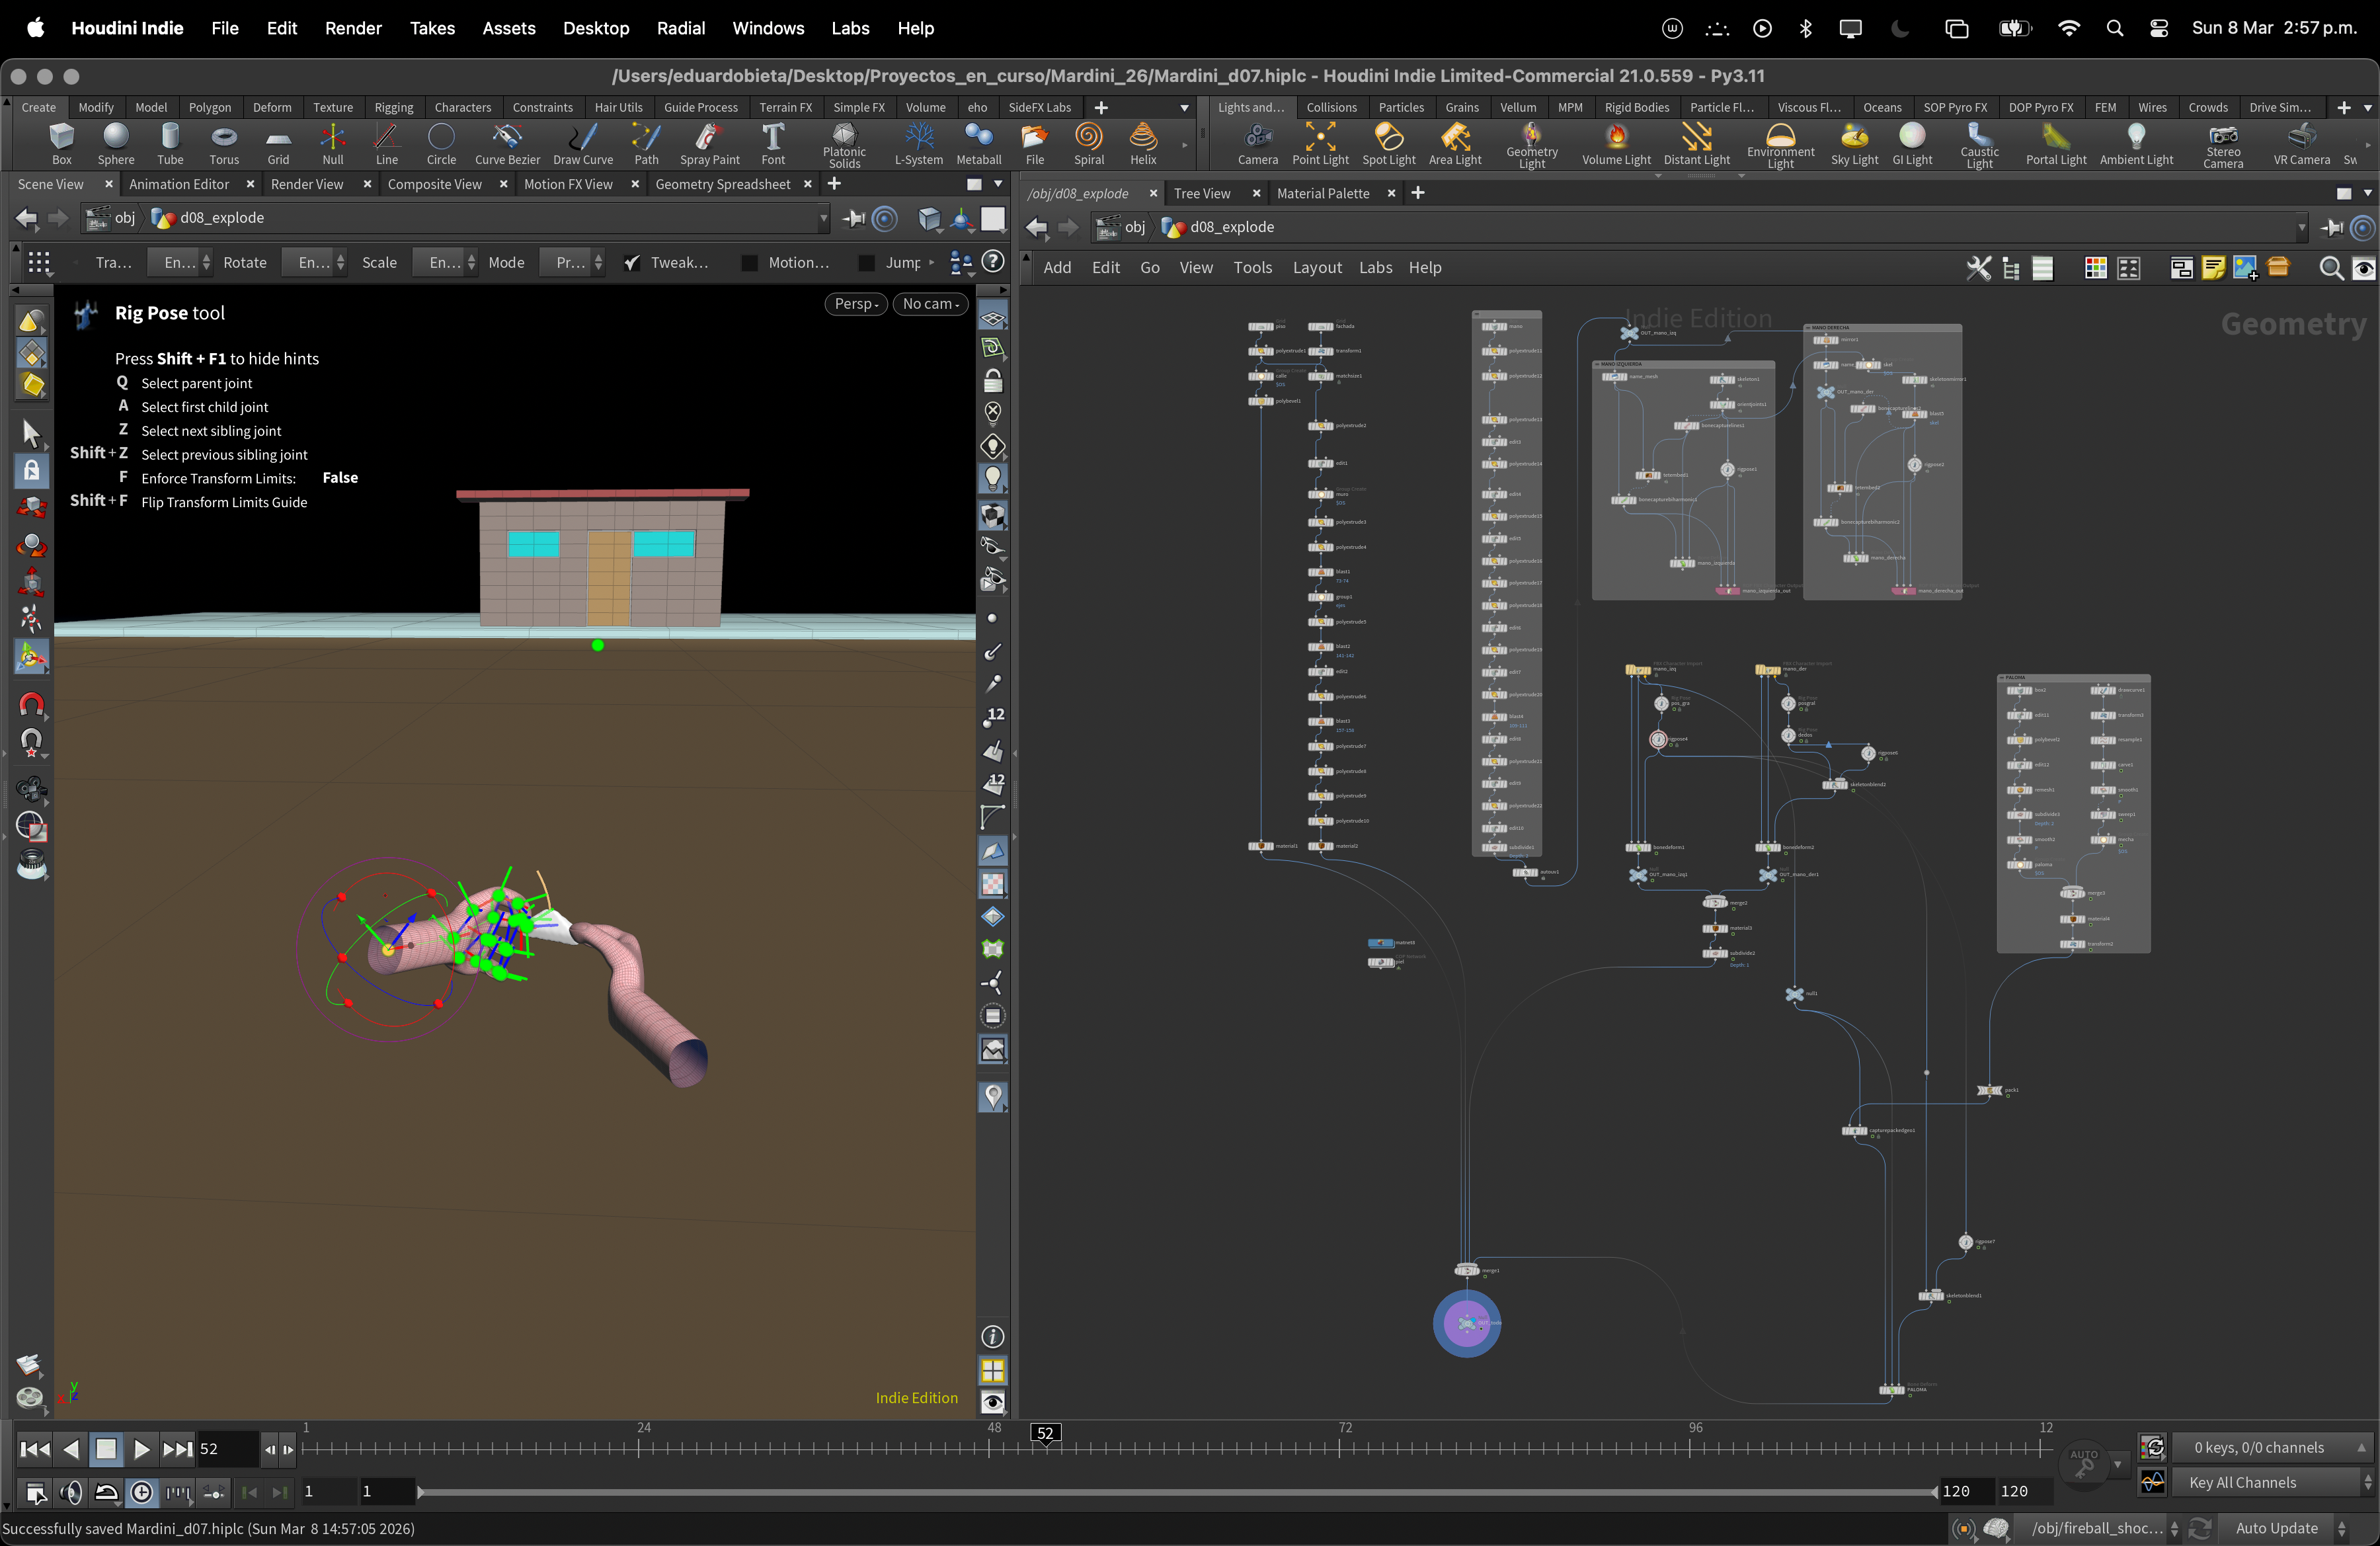Open the No cam camera dropdown
The height and width of the screenshot is (1546, 2380).
[x=930, y=304]
